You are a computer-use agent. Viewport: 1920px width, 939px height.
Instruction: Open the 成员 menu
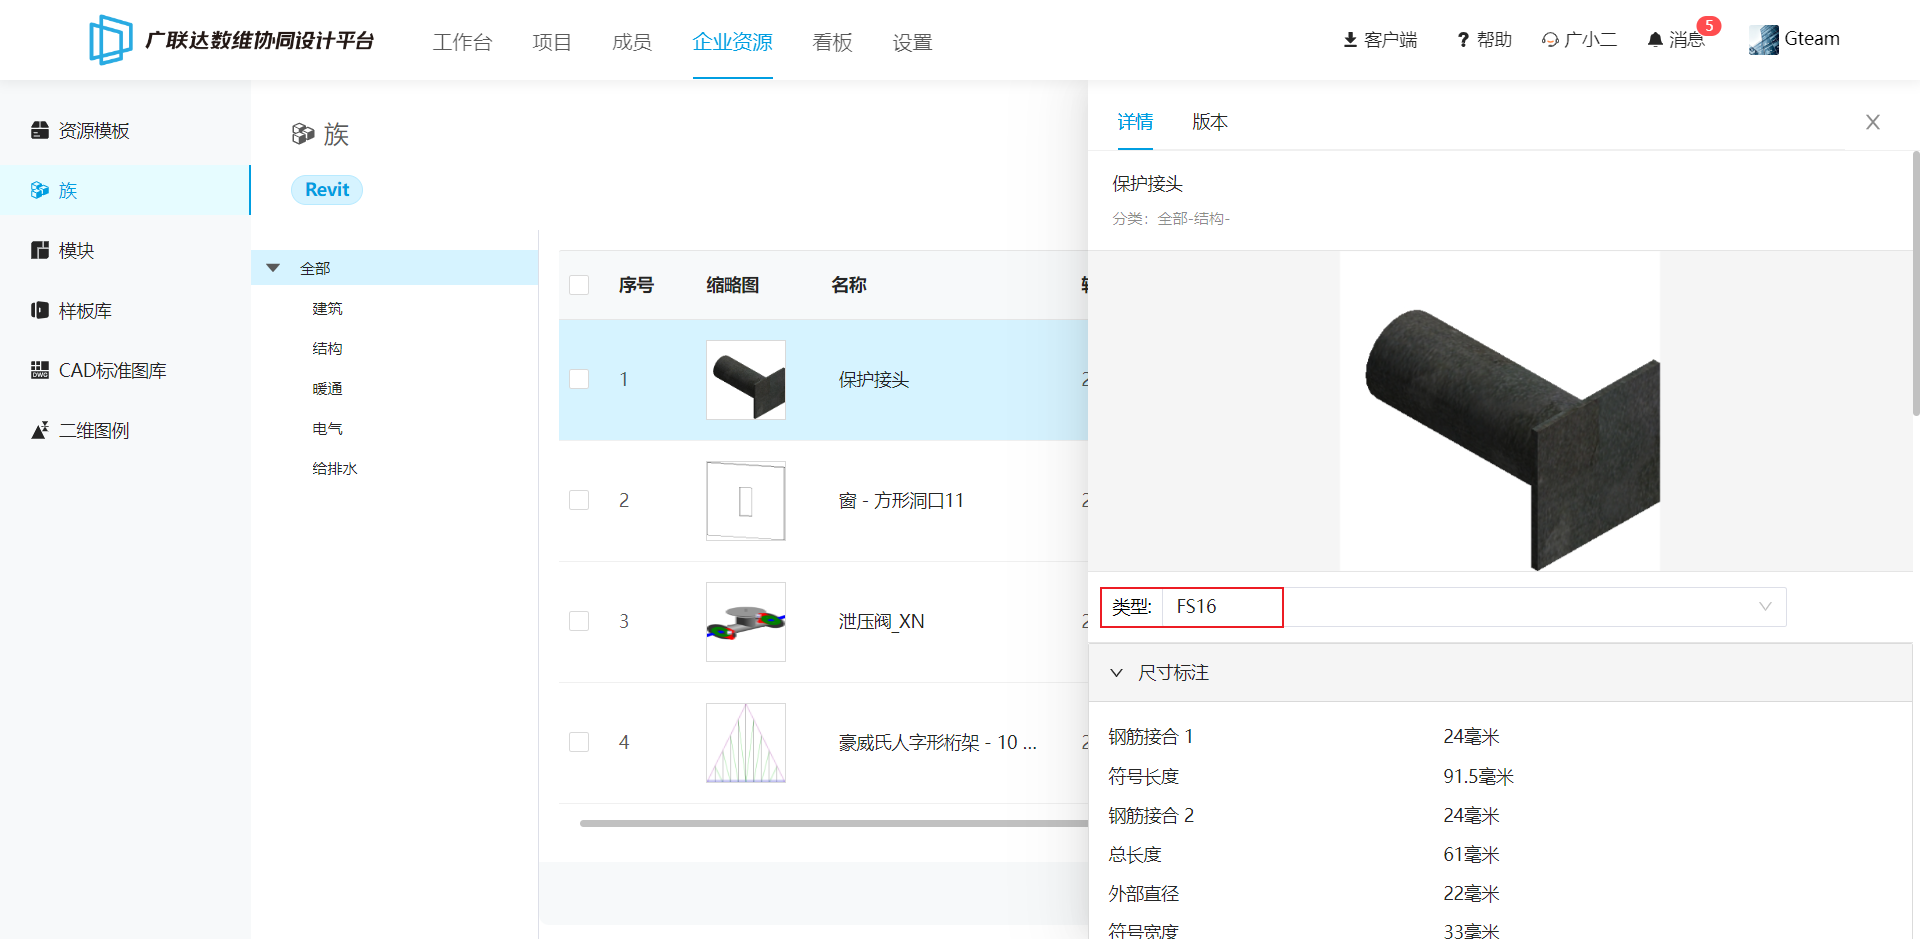[x=632, y=42]
